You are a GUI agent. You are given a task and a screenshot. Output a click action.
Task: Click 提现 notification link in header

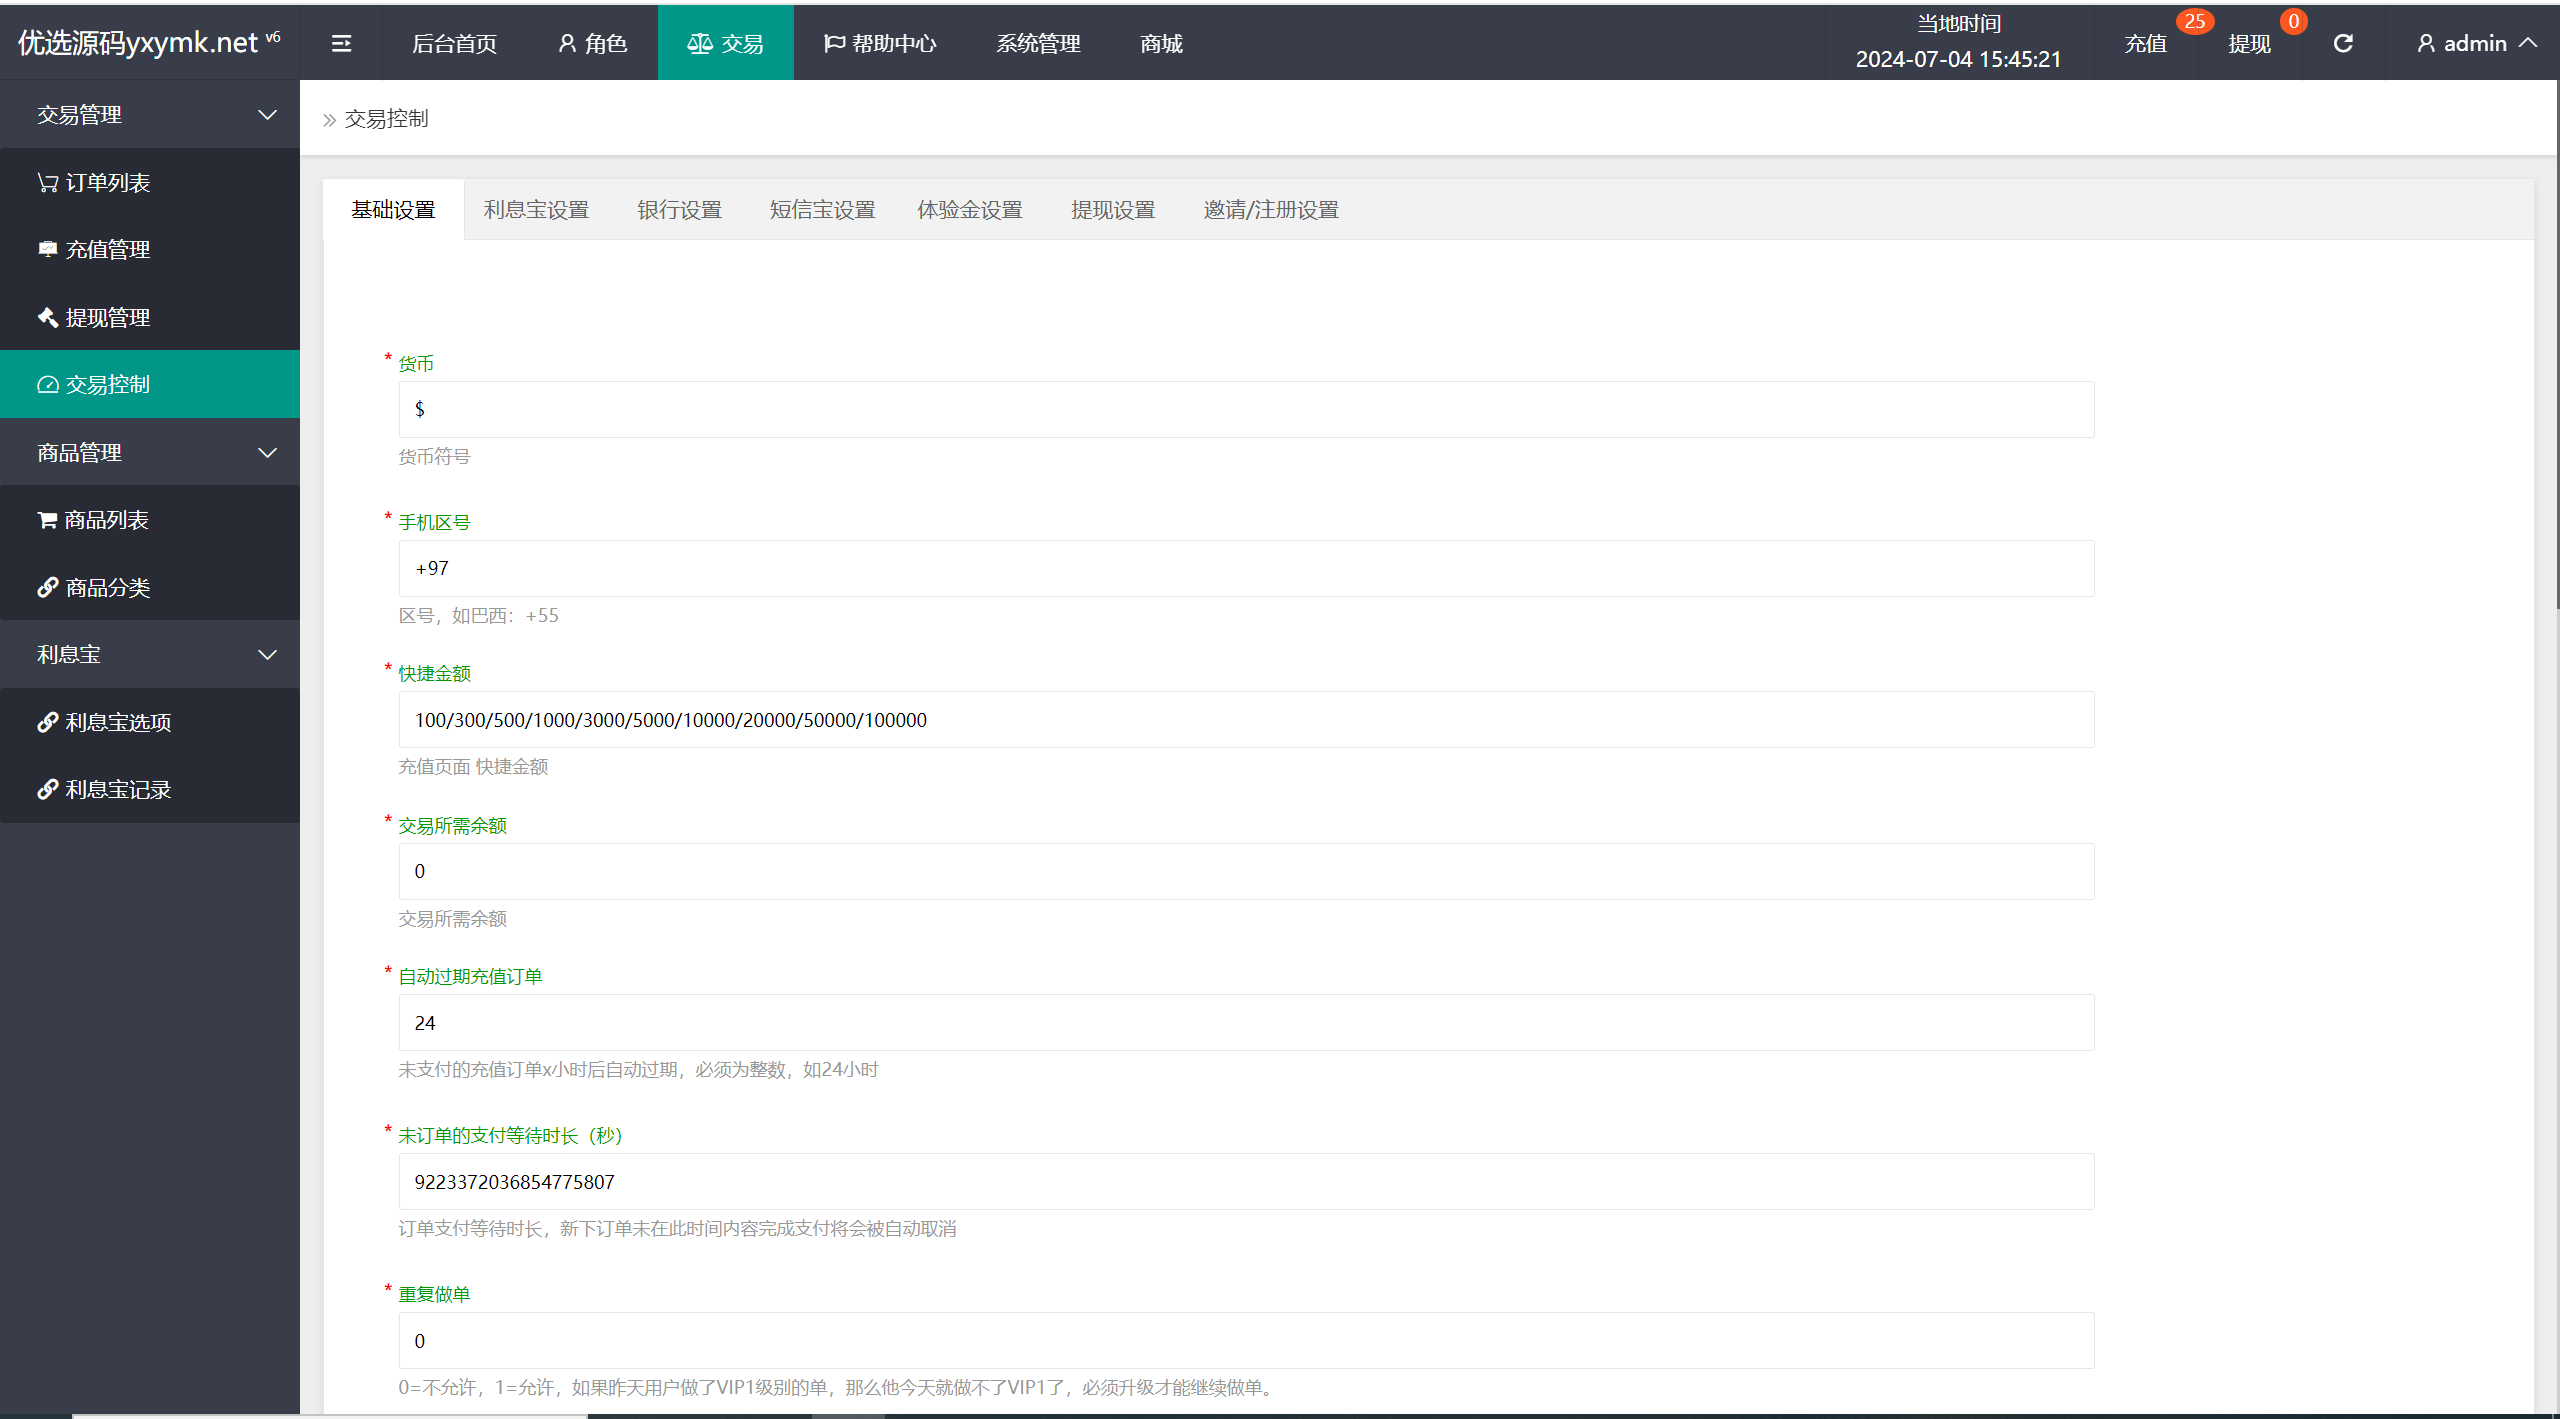2250,43
